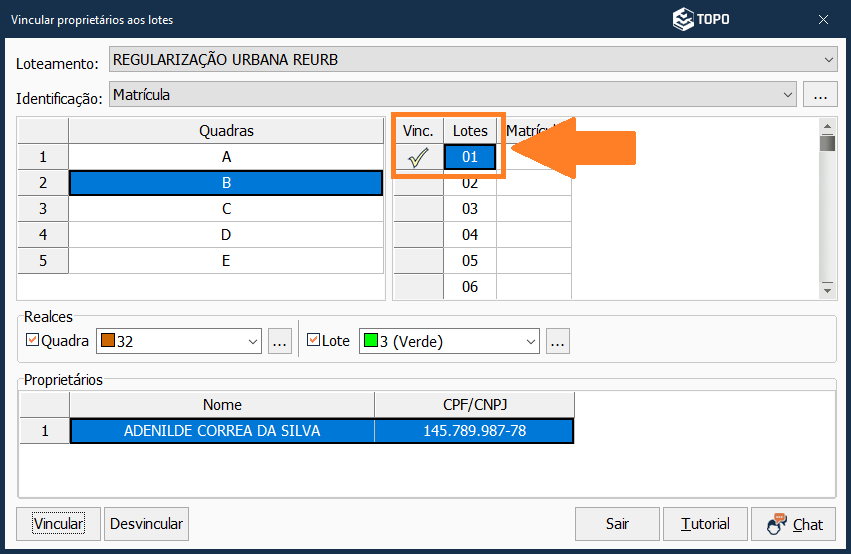Close the Vincular proprietários window
Screen dimensions: 851x554
click(x=823, y=19)
